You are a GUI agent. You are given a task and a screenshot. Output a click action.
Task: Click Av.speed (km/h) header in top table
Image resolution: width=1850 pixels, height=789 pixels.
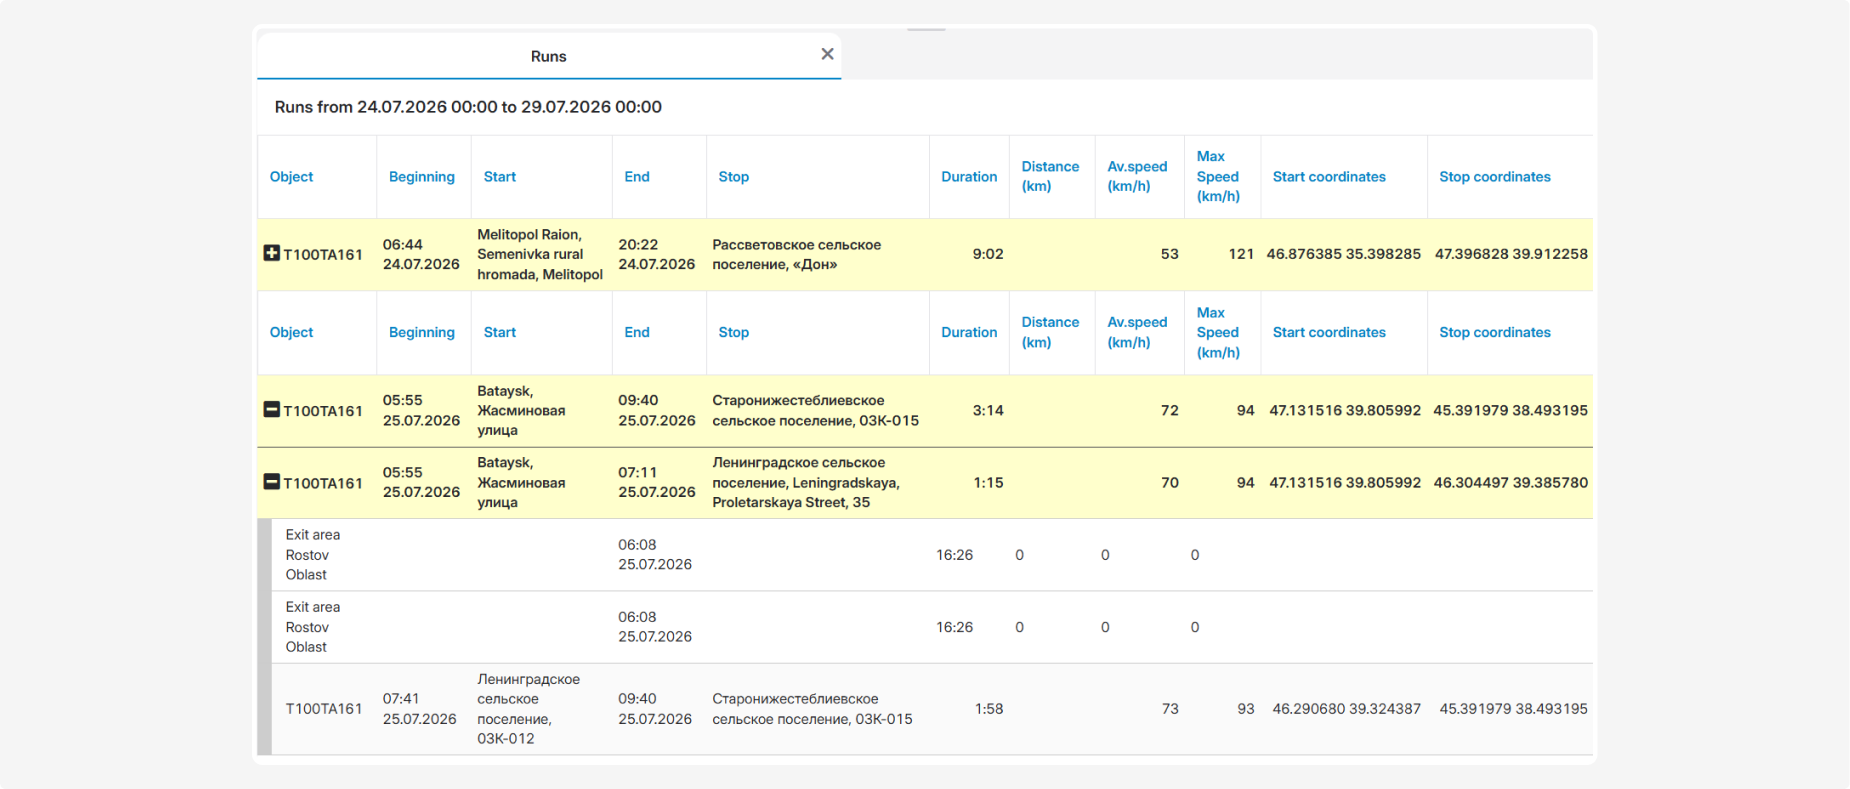(x=1137, y=176)
